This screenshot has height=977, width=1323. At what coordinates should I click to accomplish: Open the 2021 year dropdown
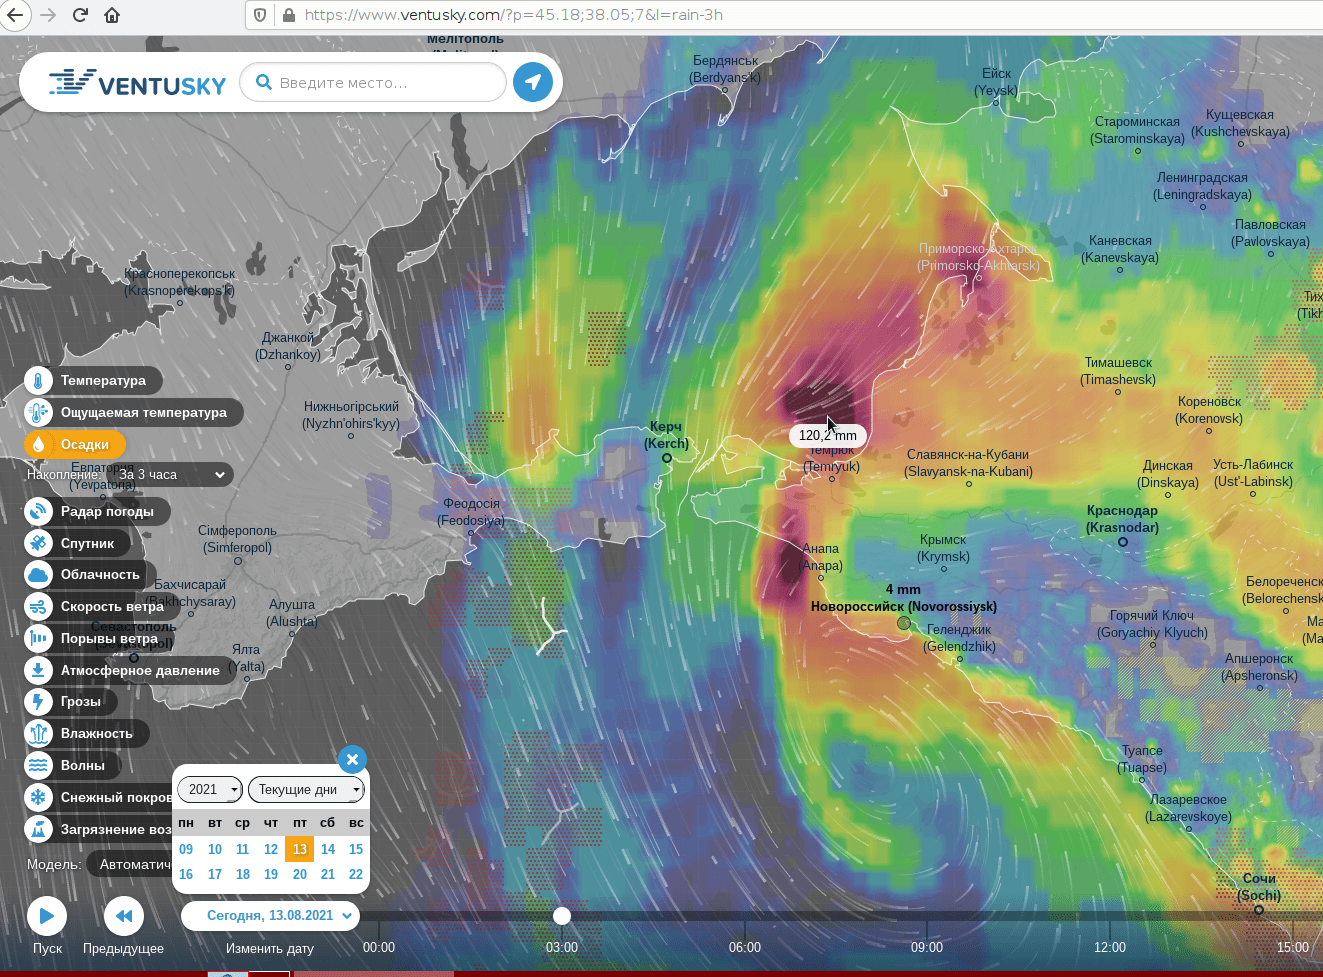coord(210,790)
